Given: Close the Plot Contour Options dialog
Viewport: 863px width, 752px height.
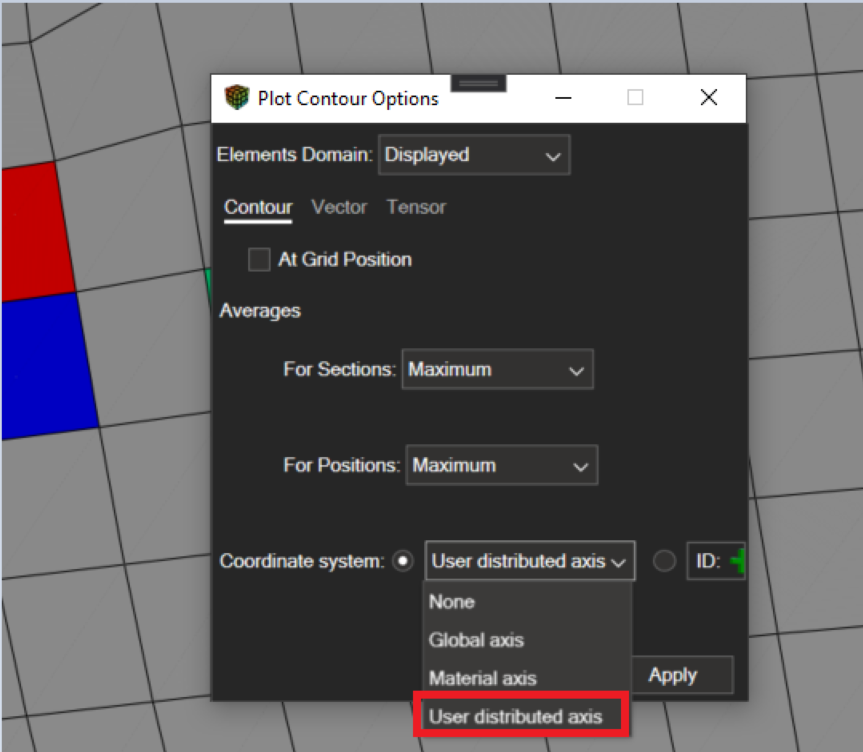Looking at the screenshot, I should [x=708, y=98].
